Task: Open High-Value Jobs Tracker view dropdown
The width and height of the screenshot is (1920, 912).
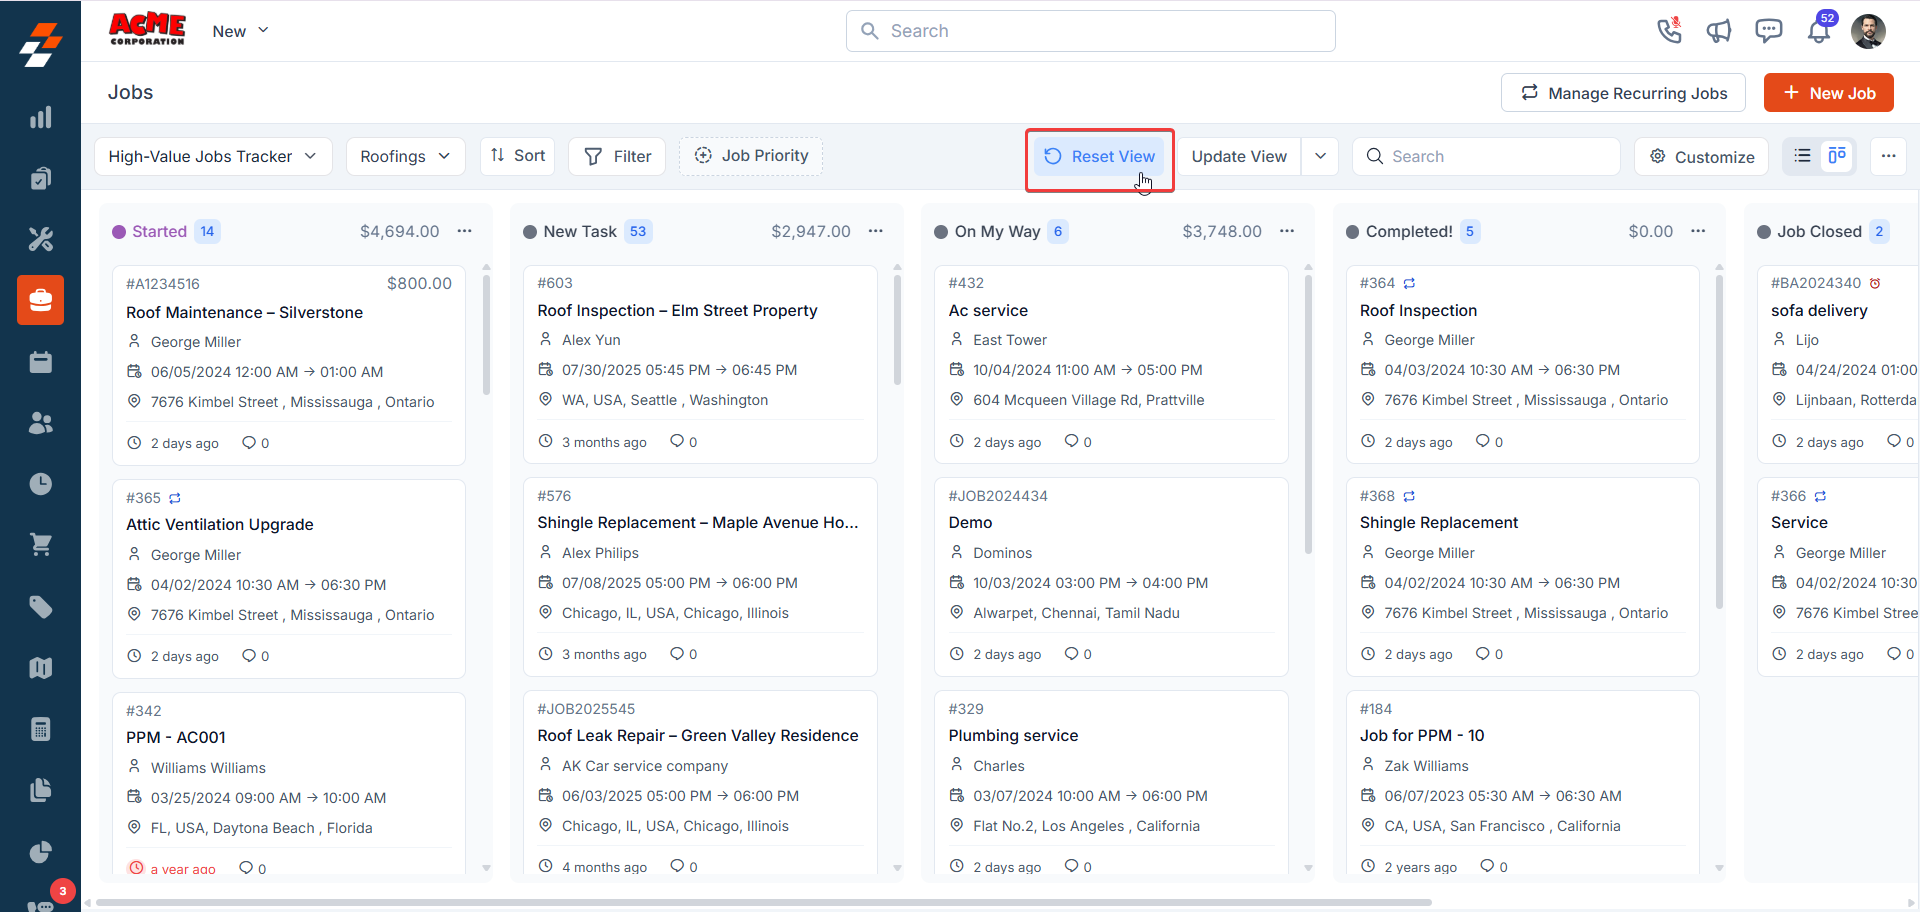Action: tap(213, 156)
